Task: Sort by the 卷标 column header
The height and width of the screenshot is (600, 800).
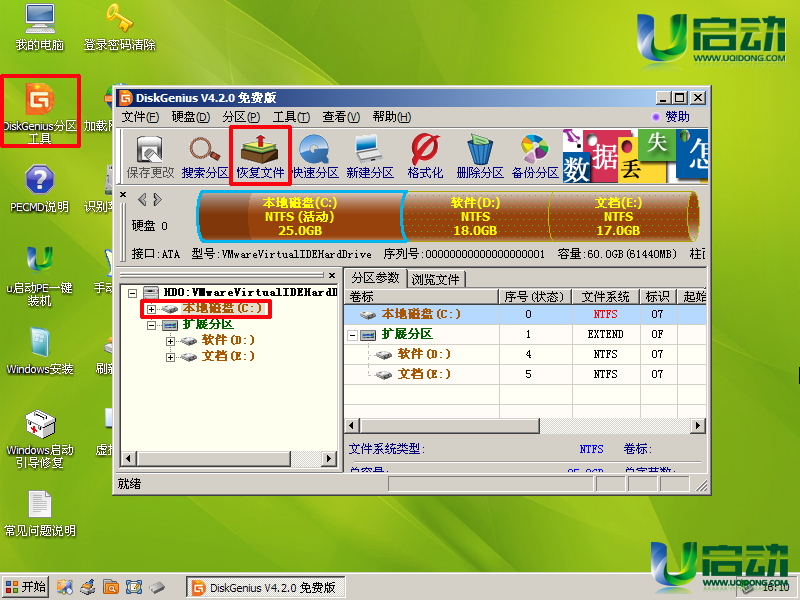Action: point(421,296)
